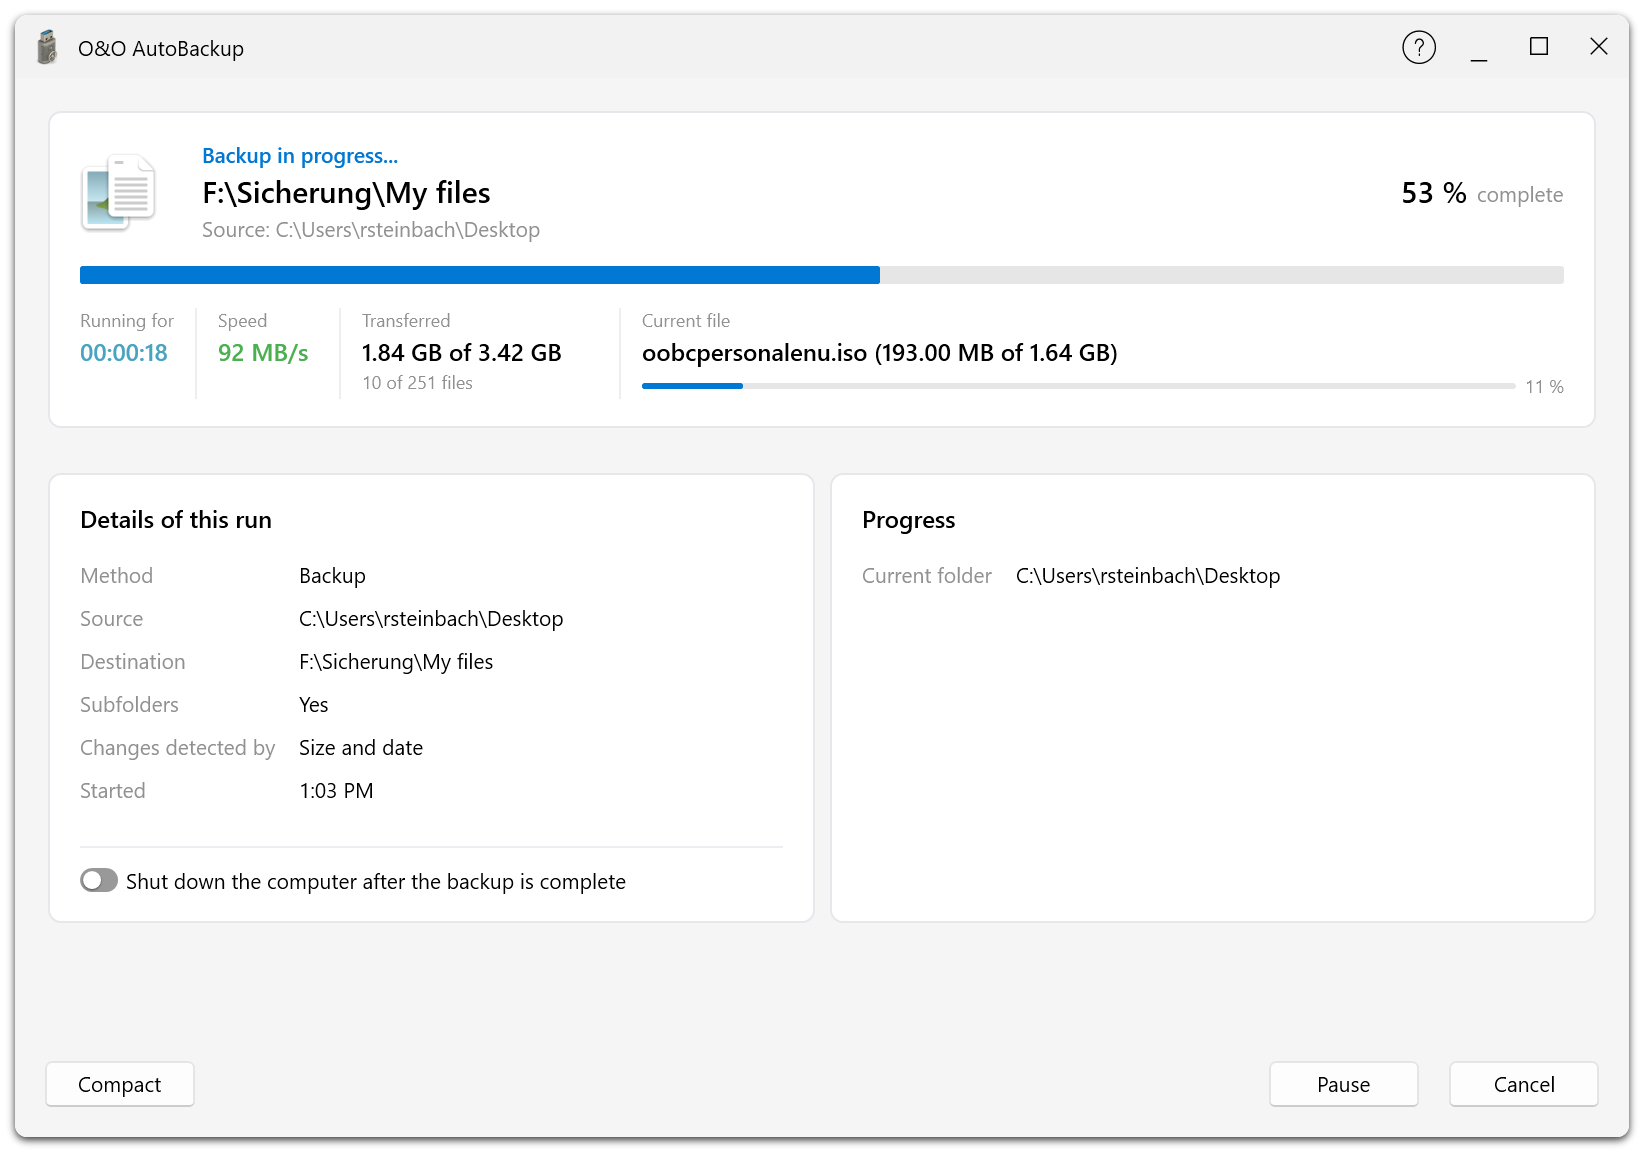Viewport: 1644px width, 1152px height.
Task: Enable shutdown after backup toggle
Action: tap(99, 880)
